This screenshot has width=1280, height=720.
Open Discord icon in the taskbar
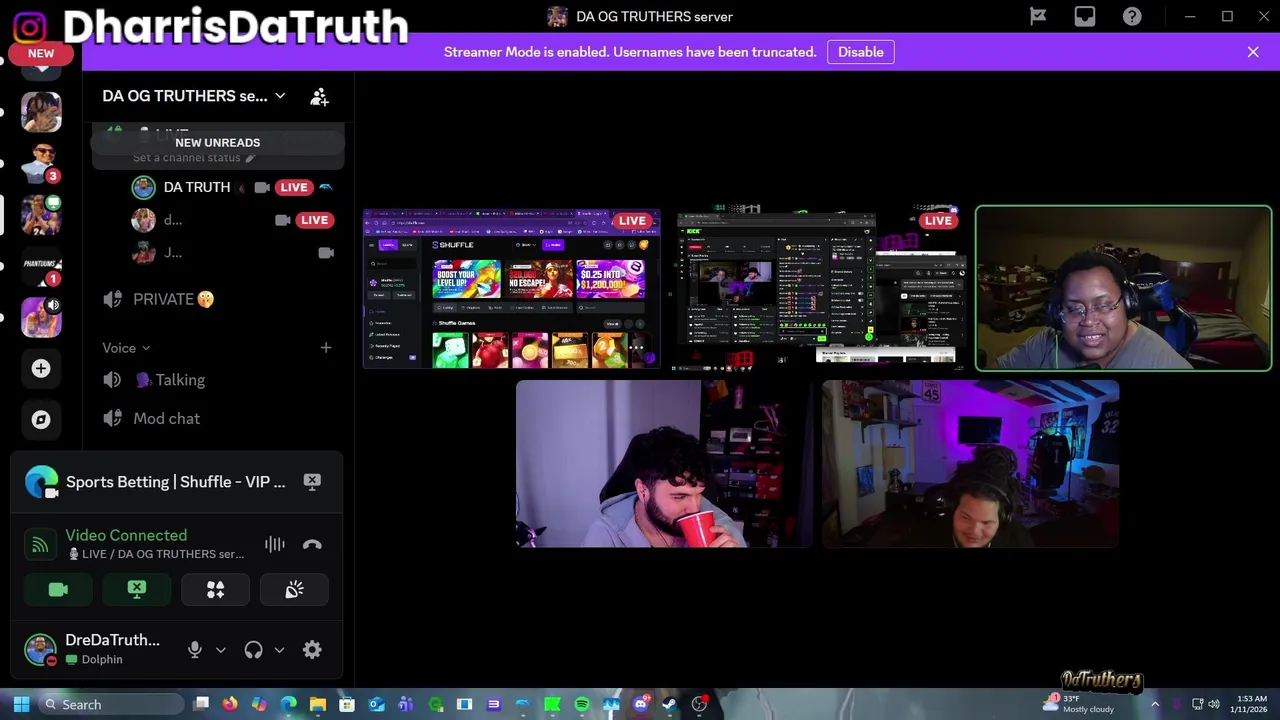641,704
